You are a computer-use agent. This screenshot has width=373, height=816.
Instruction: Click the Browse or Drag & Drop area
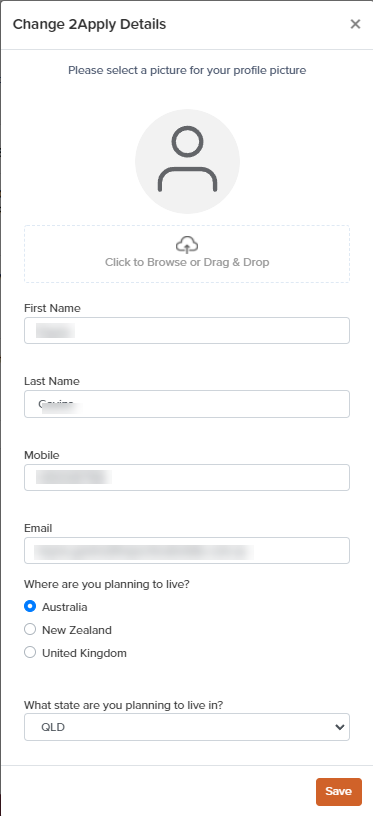click(x=187, y=254)
